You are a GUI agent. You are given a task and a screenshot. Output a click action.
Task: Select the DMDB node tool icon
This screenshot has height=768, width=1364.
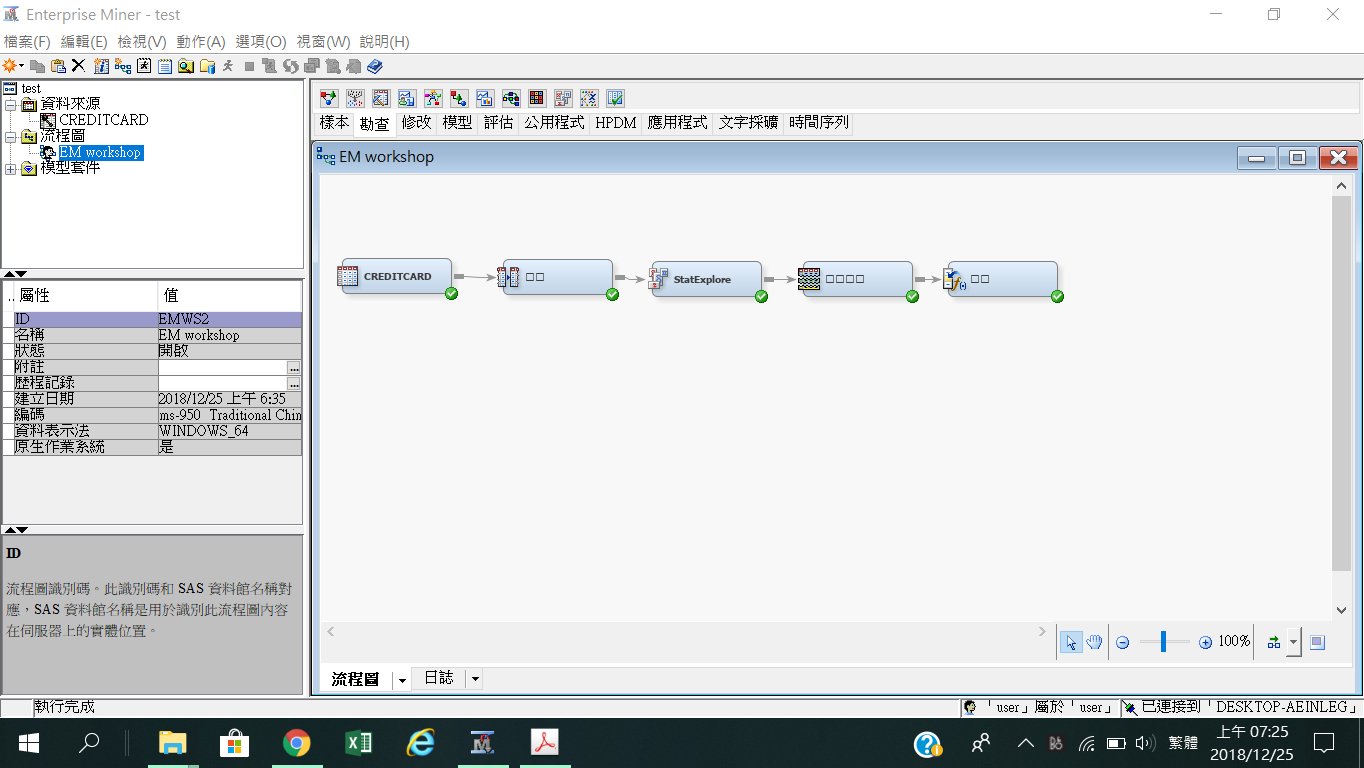pyautogui.click(x=381, y=98)
